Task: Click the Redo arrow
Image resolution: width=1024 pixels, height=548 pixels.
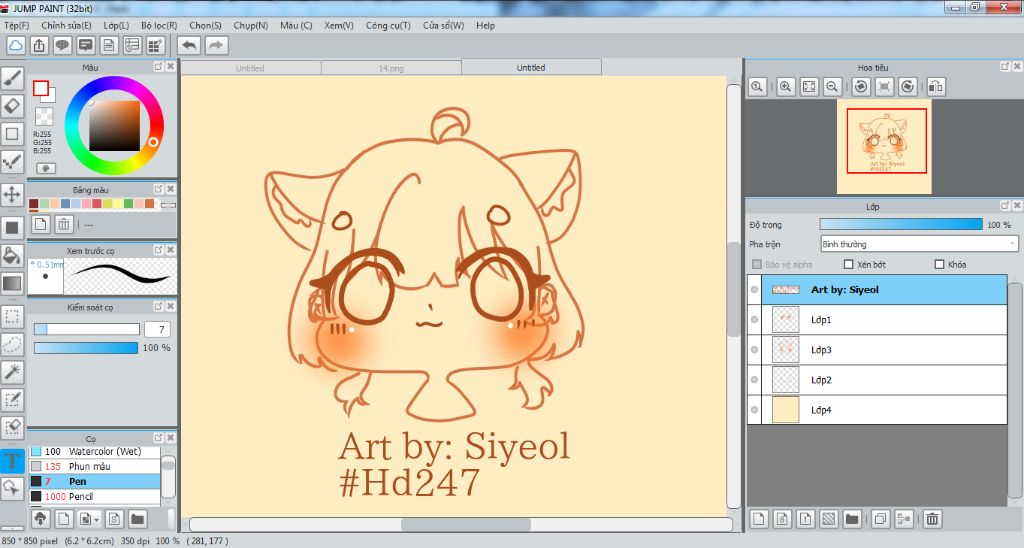Action: point(216,46)
